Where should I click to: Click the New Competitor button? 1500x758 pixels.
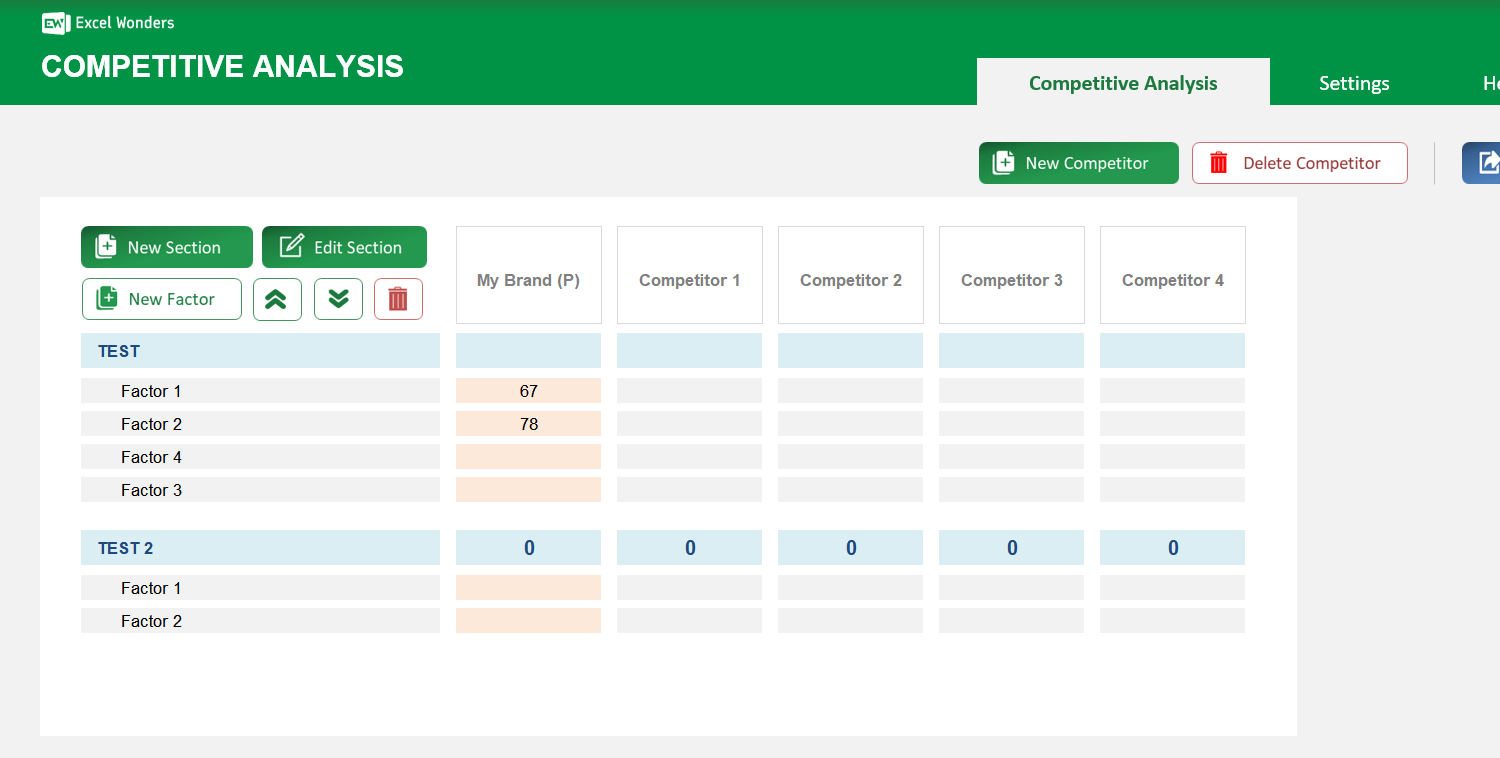[1078, 162]
